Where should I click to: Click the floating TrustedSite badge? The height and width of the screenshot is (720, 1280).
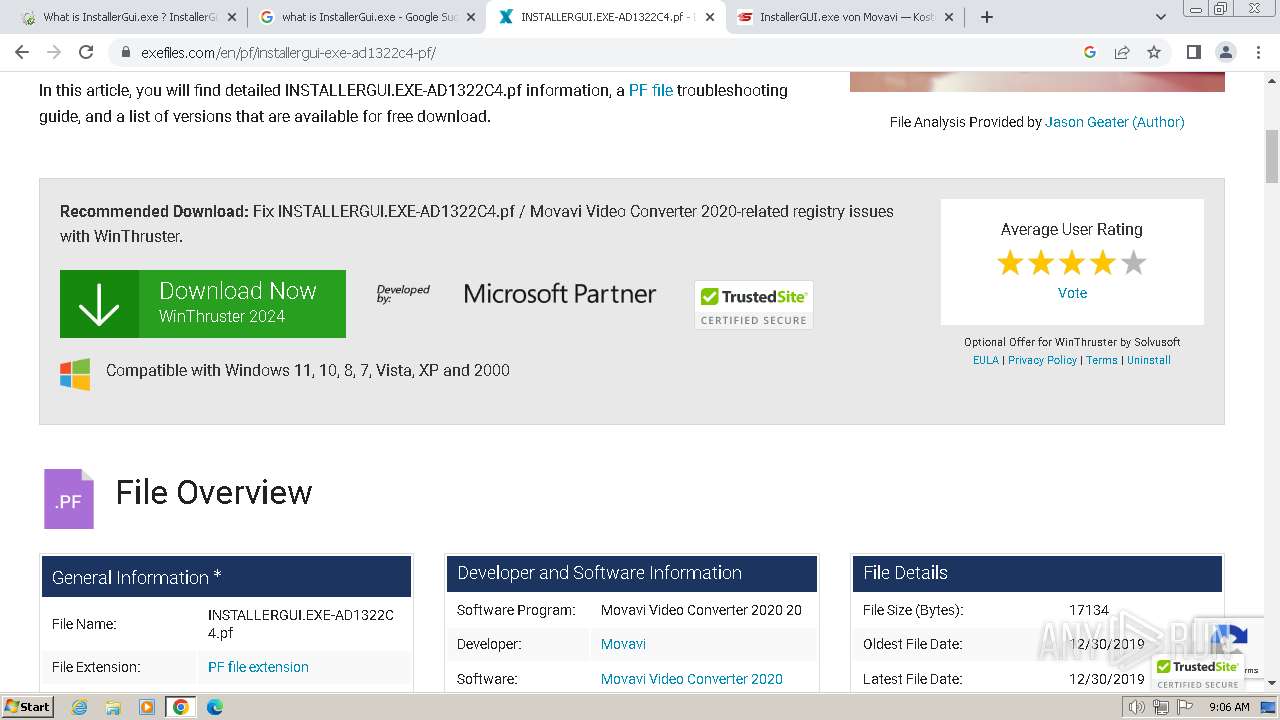coord(1197,673)
